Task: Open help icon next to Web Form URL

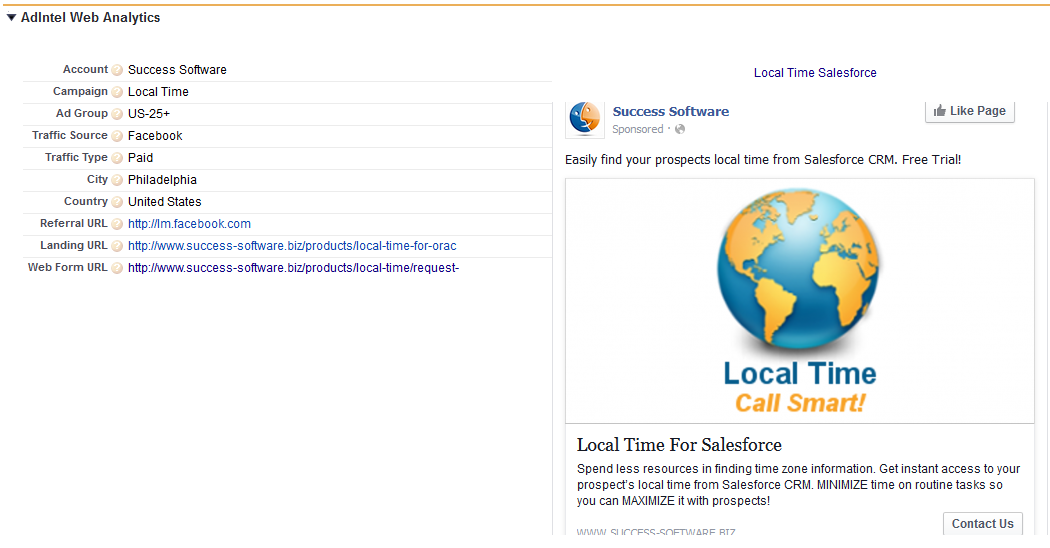Action: [x=117, y=268]
